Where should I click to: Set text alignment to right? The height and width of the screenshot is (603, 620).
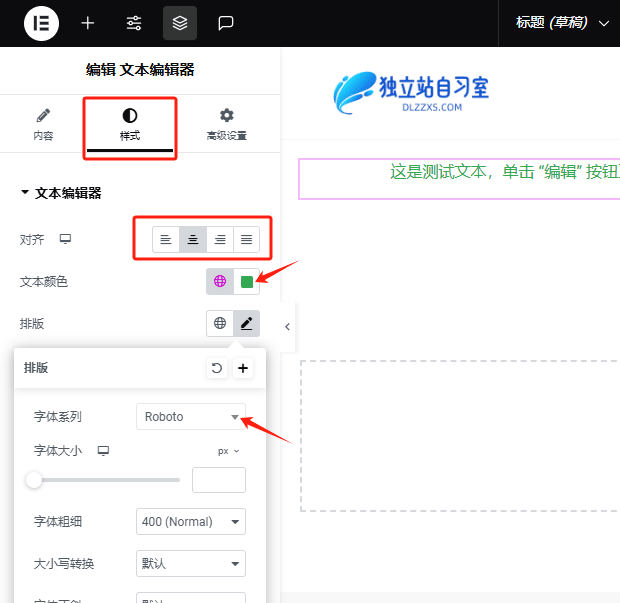tap(220, 240)
